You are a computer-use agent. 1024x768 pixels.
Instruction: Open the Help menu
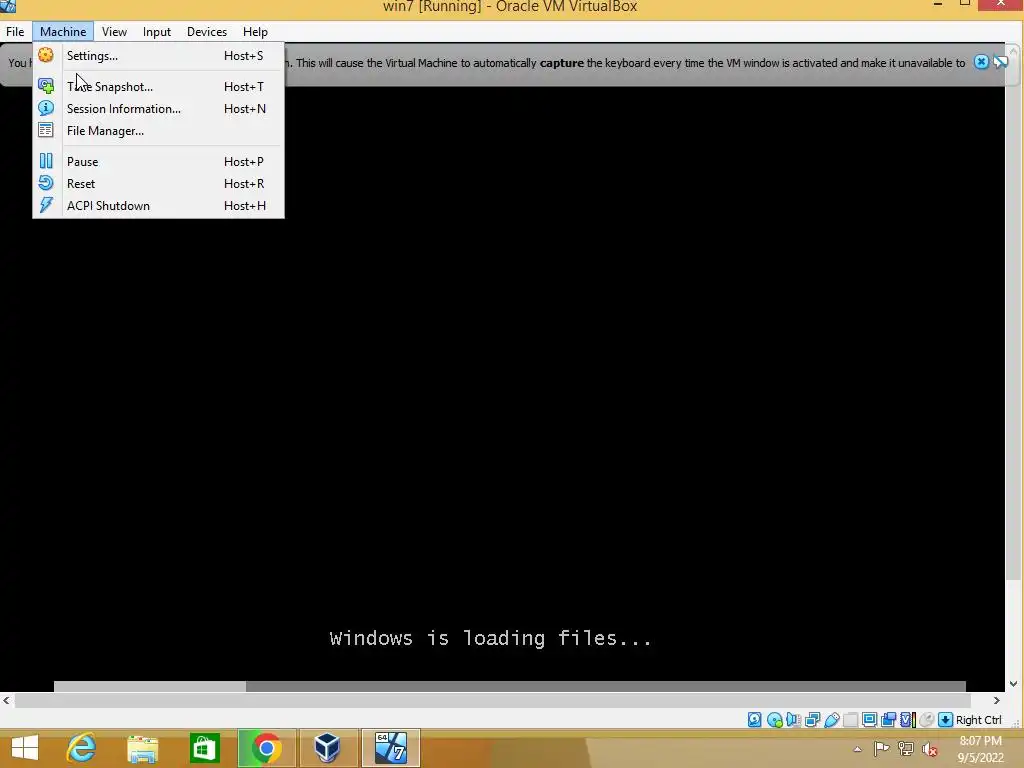(255, 31)
